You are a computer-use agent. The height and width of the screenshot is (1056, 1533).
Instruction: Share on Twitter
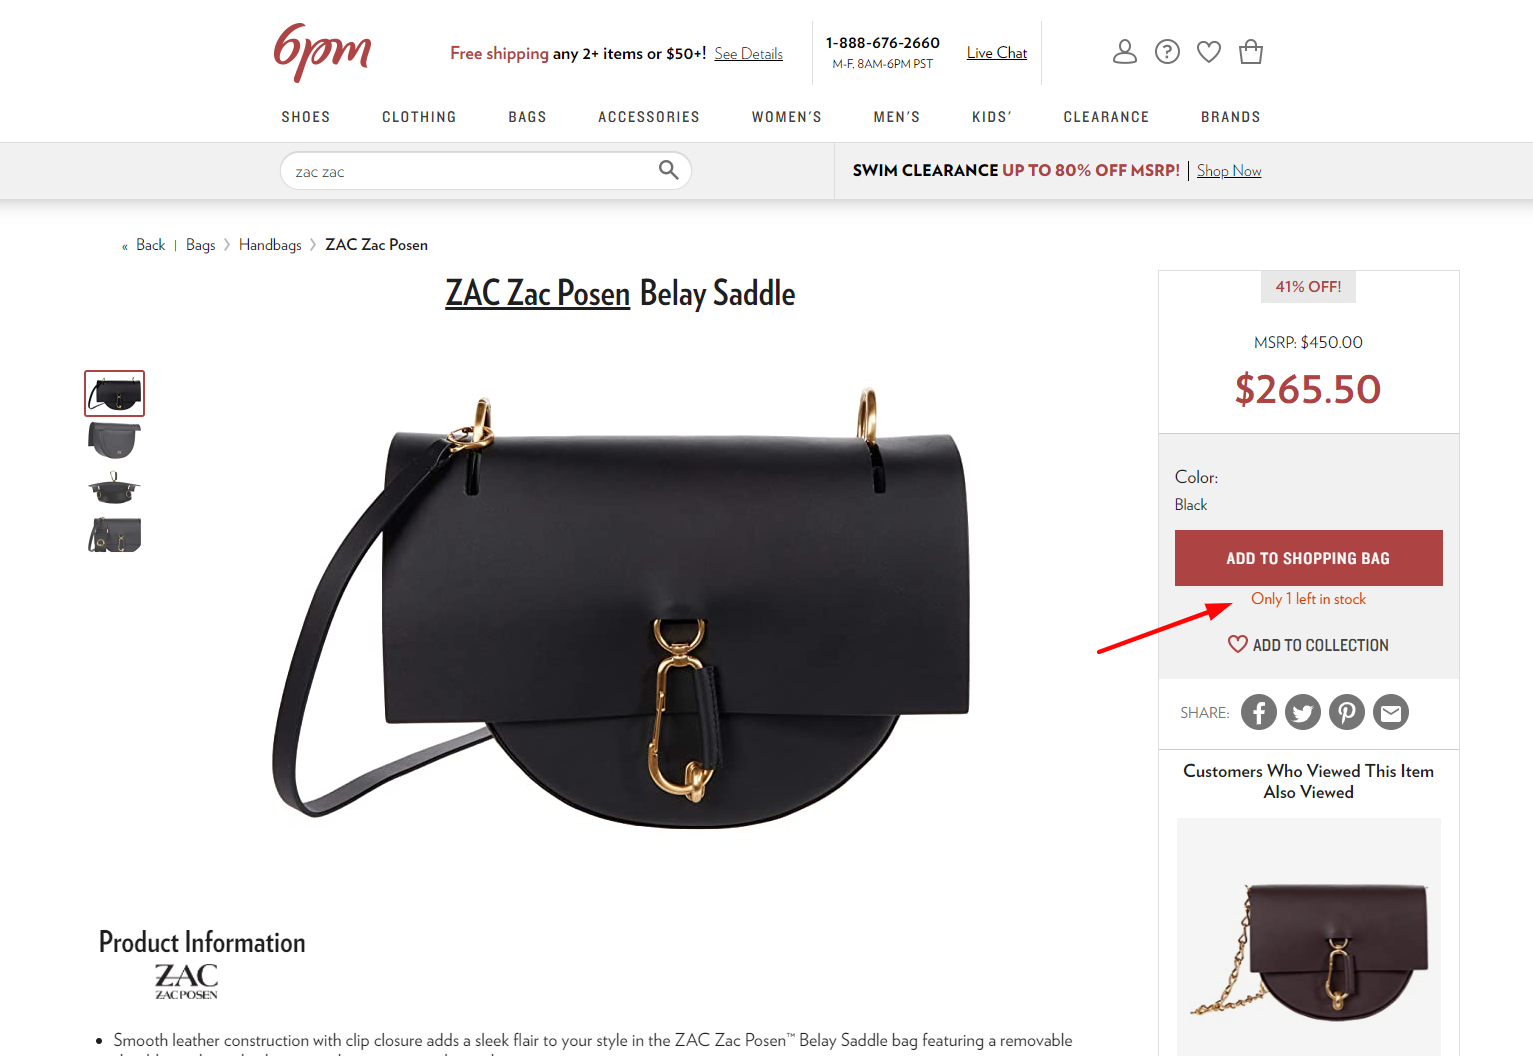point(1303,712)
